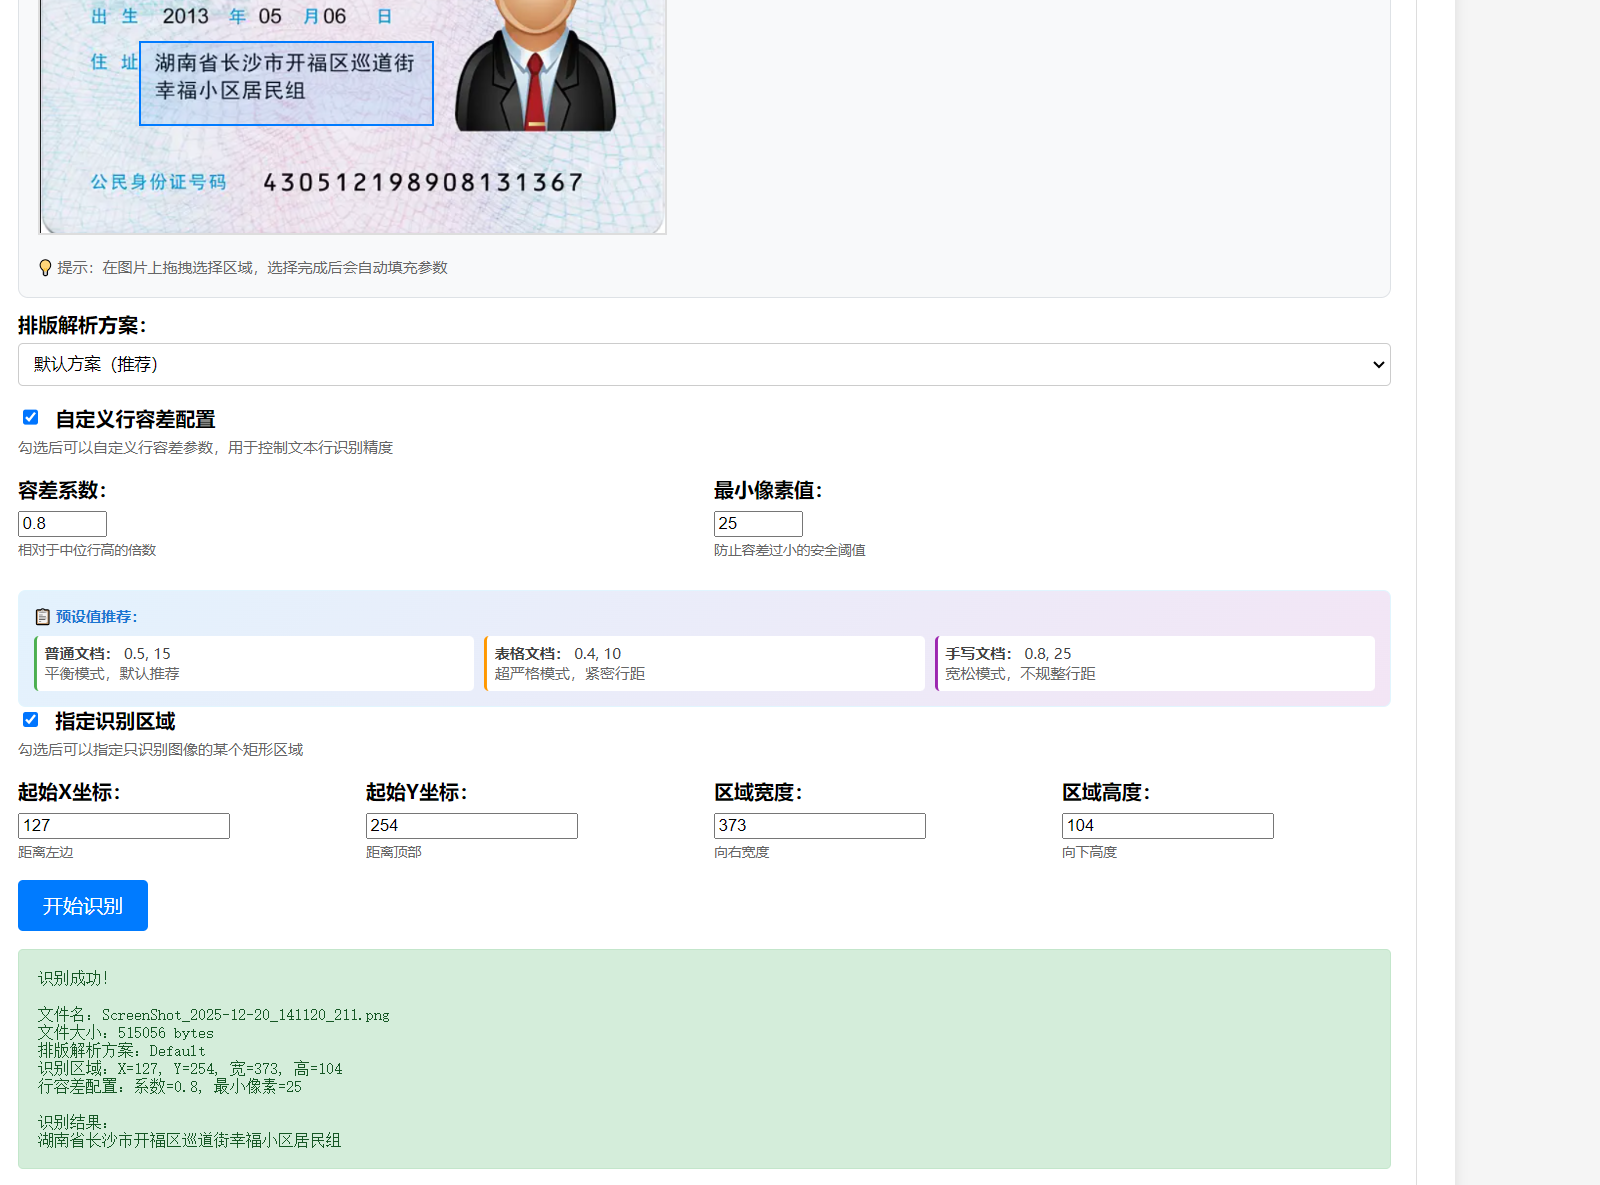Click the lightbulb hint icon
Screen dimensions: 1600x1185
(x=45, y=268)
